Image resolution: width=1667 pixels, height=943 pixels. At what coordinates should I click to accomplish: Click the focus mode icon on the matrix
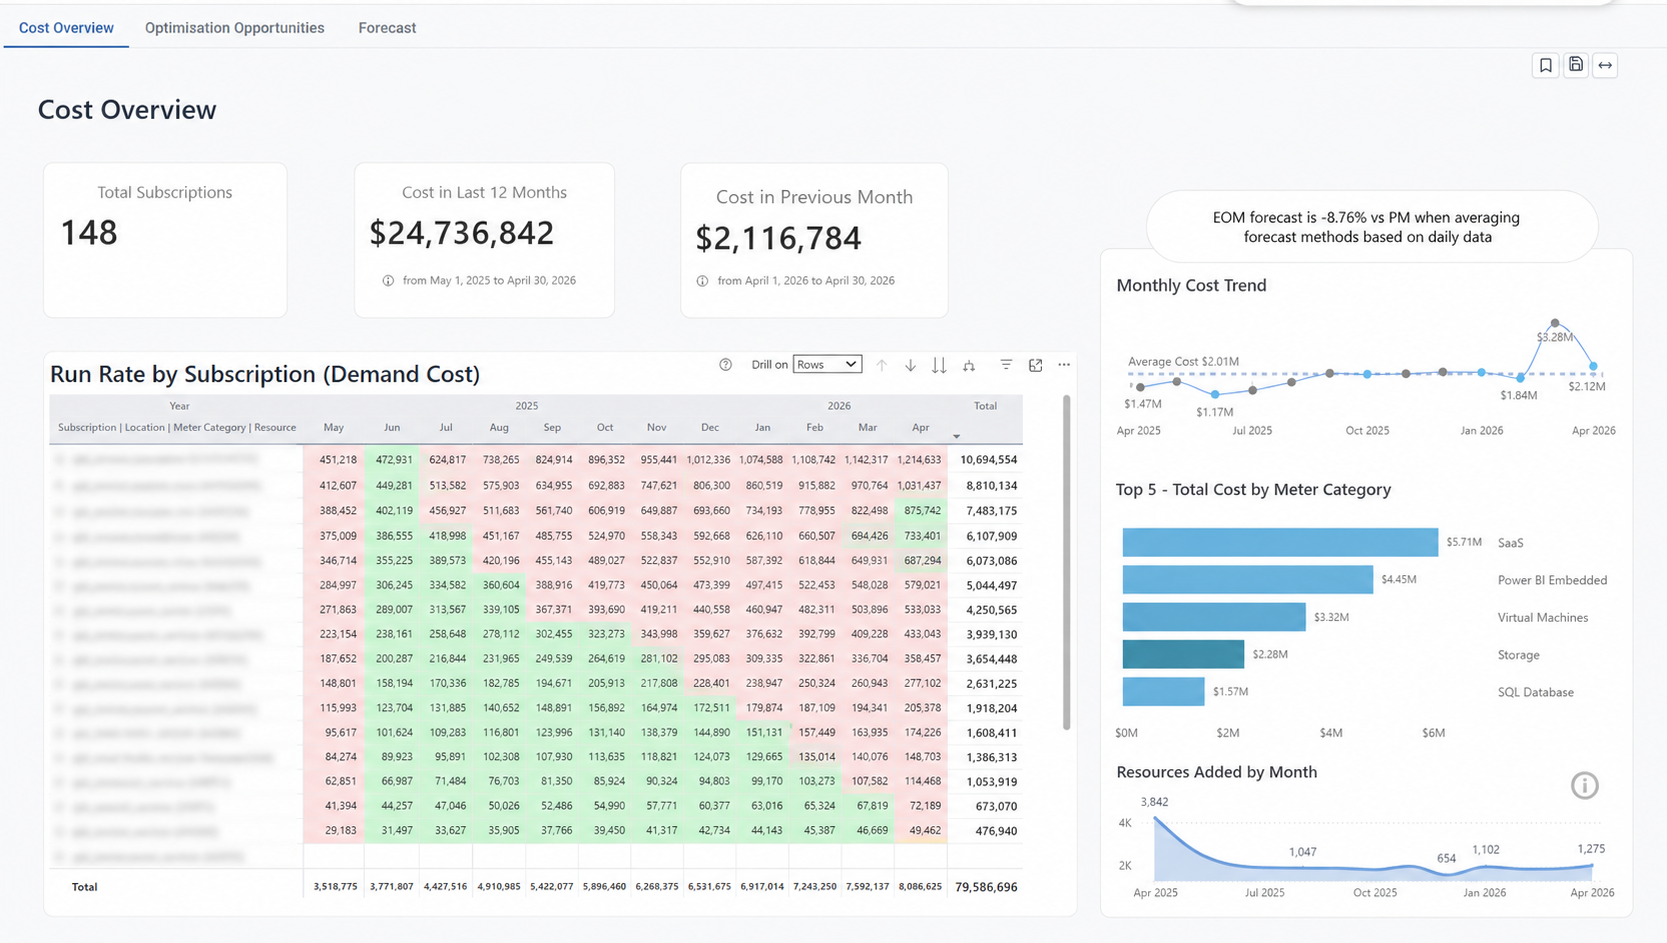(x=1035, y=365)
